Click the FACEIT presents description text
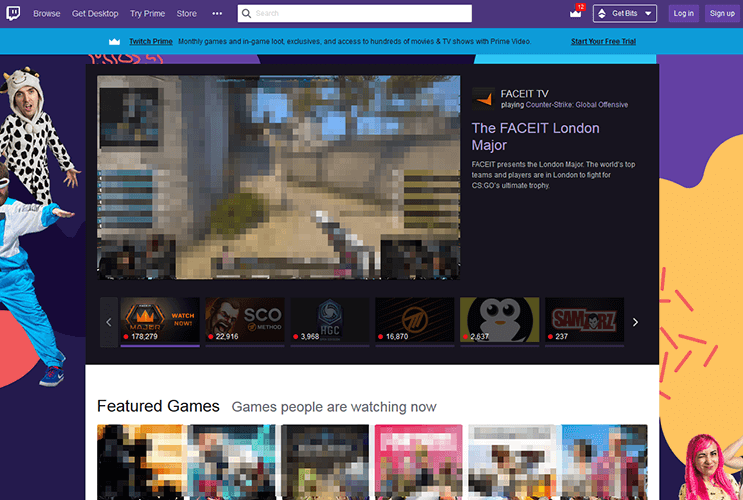The width and height of the screenshot is (743, 500). coord(553,175)
